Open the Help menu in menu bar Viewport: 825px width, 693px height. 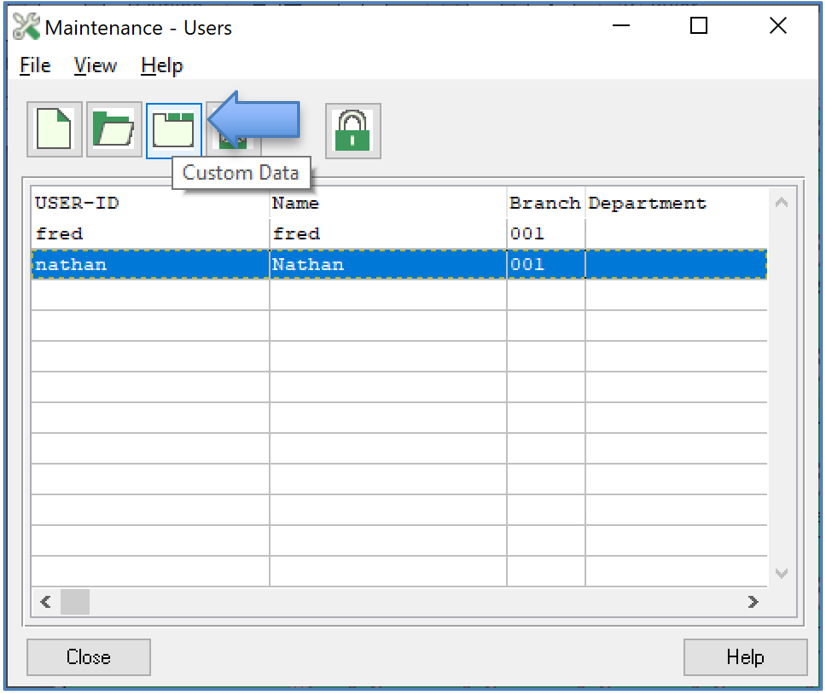click(x=161, y=66)
